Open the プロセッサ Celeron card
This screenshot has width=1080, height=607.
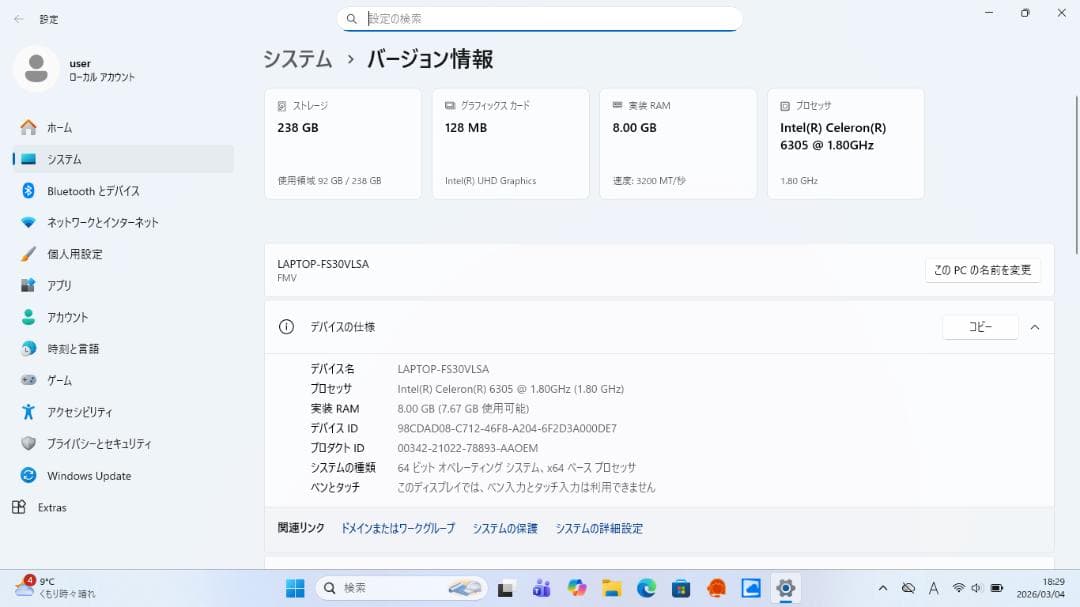pos(846,143)
